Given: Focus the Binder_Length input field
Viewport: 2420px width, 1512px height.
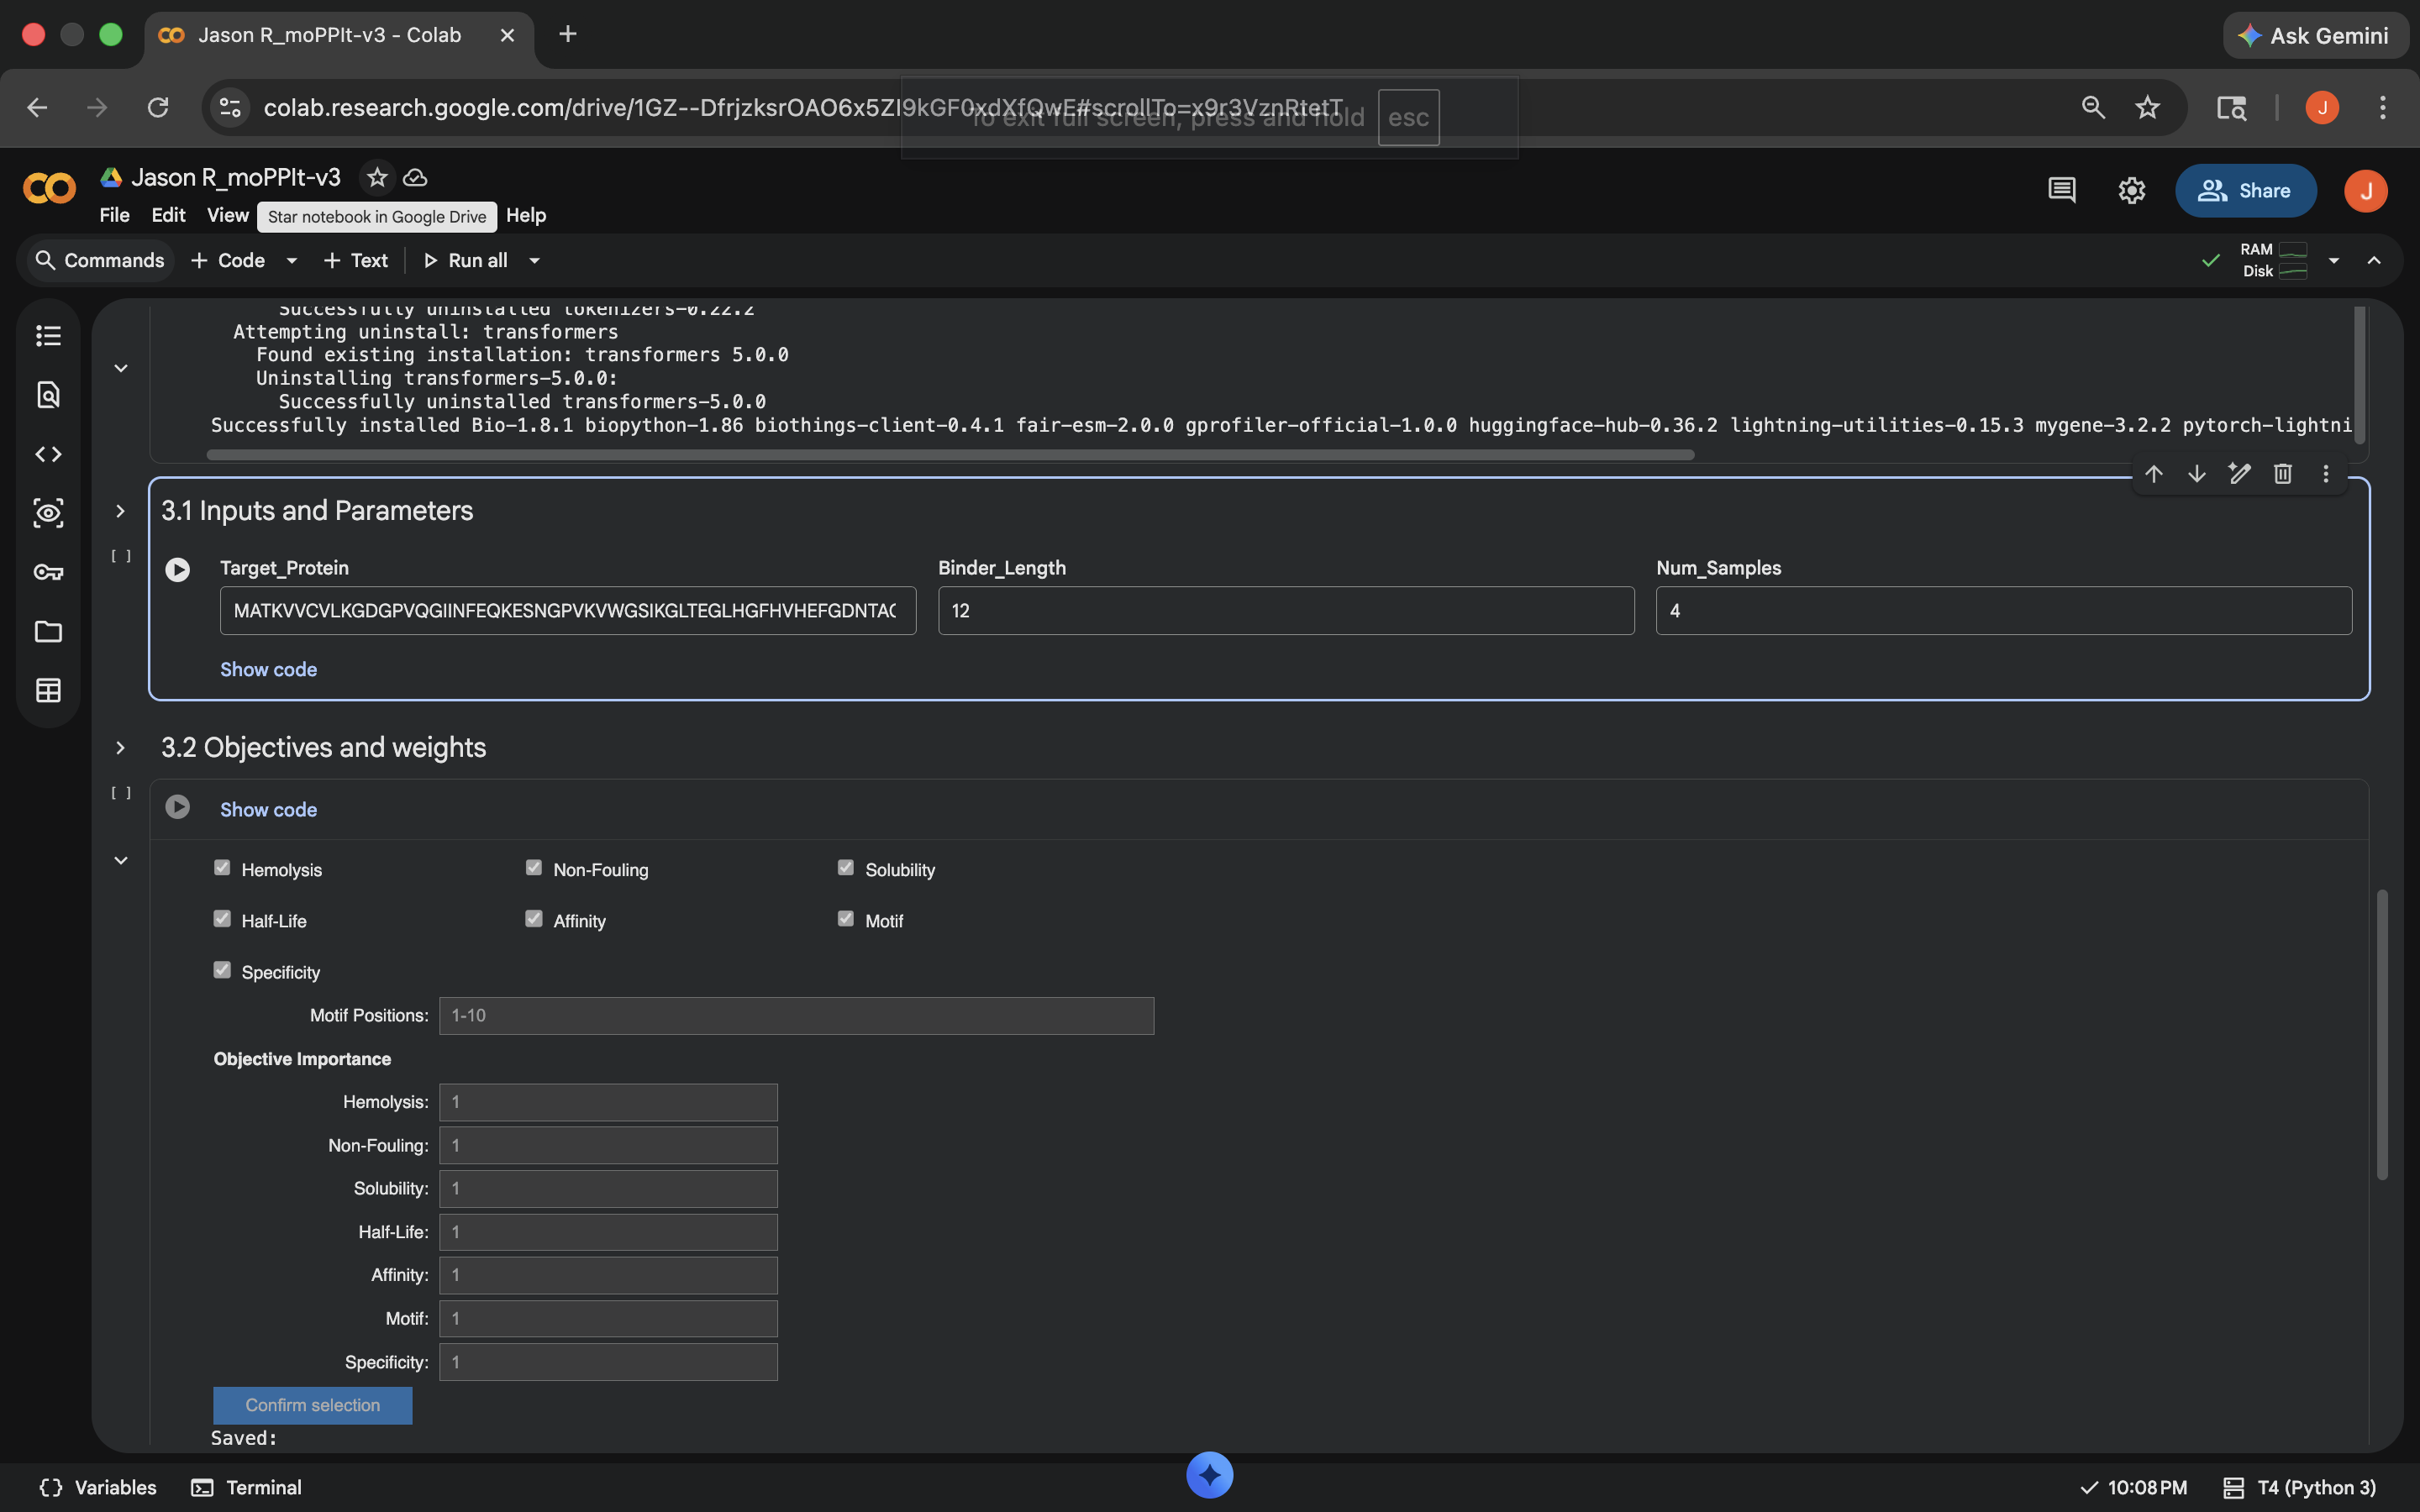Looking at the screenshot, I should (x=1286, y=610).
